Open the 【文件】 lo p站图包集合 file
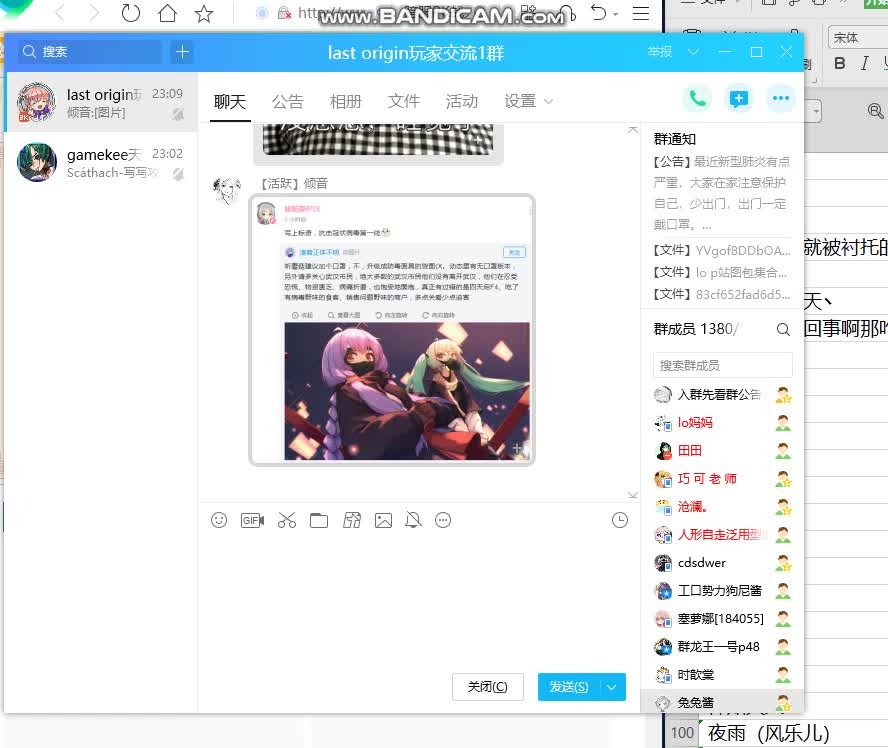This screenshot has height=748, width=888. (722, 272)
